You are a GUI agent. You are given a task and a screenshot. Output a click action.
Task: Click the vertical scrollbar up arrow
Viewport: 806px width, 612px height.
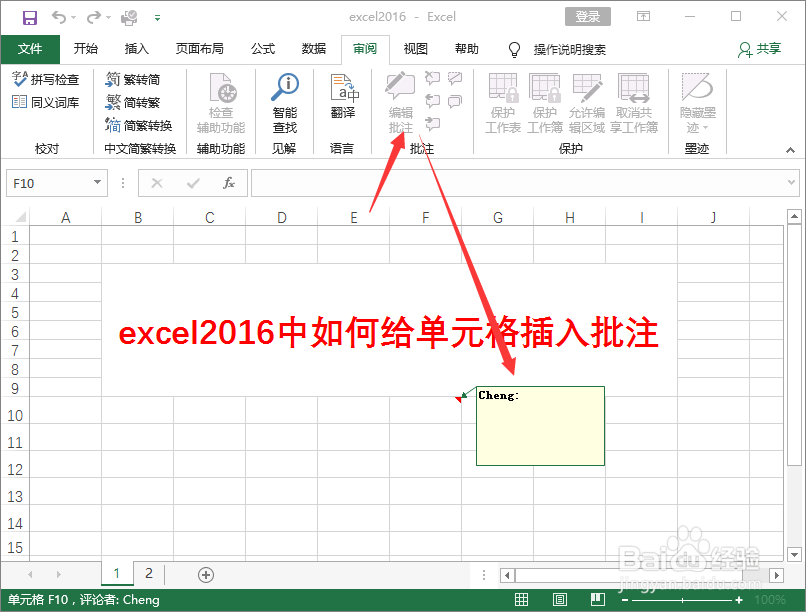coord(794,216)
